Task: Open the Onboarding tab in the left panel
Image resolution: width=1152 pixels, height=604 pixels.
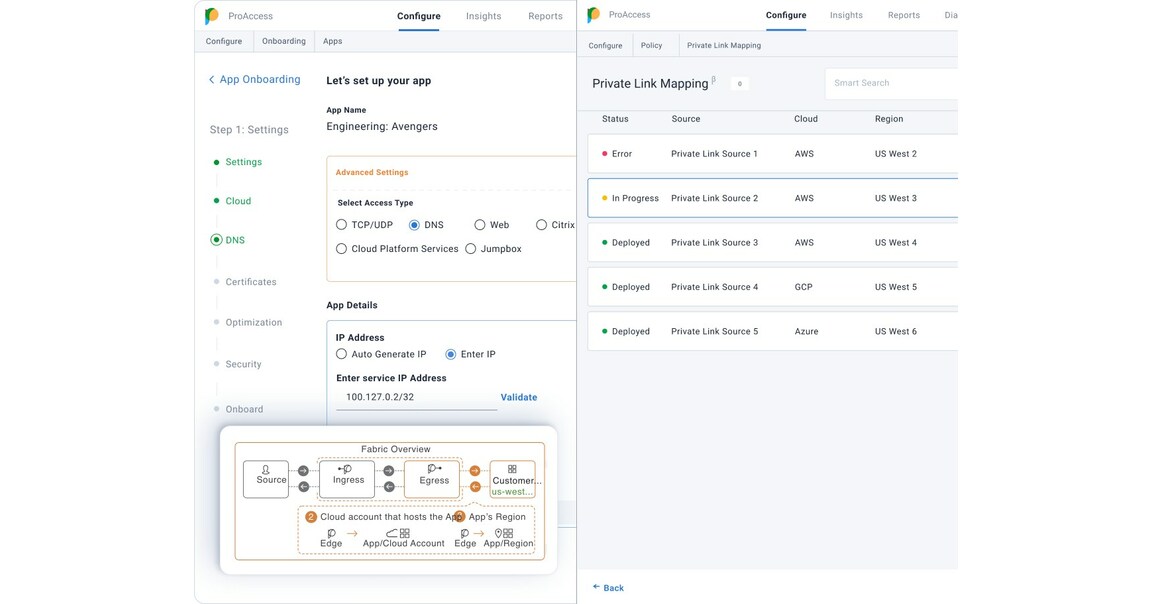Action: click(x=283, y=40)
